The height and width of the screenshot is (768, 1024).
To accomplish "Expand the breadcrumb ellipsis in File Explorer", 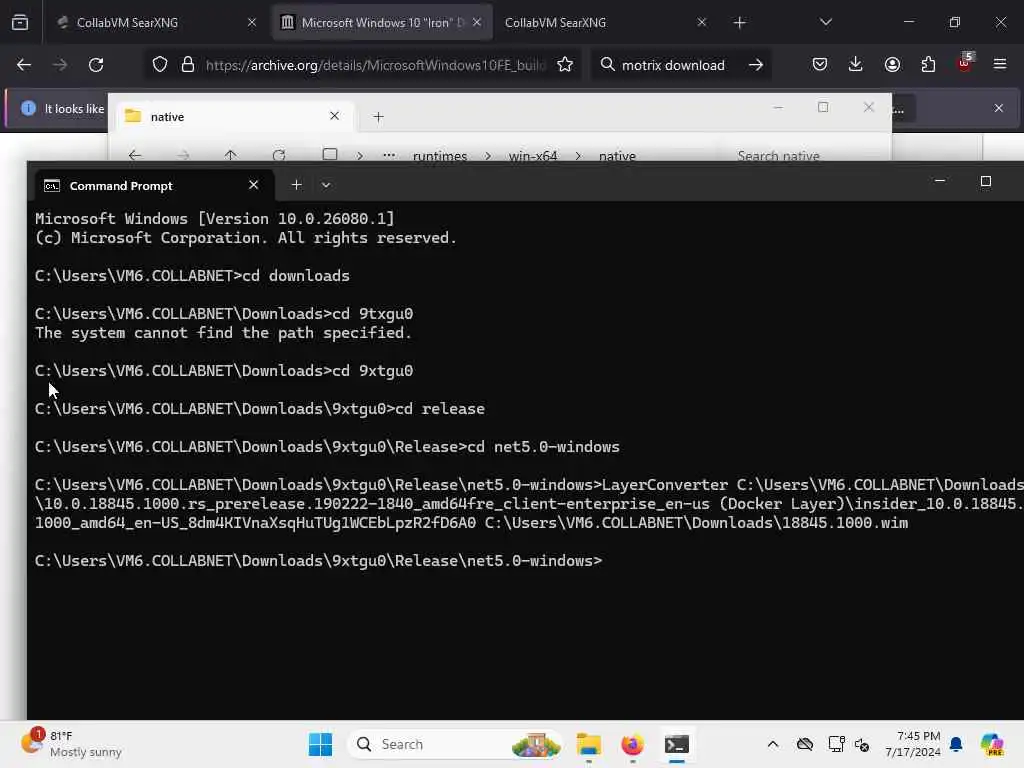I will pos(389,155).
